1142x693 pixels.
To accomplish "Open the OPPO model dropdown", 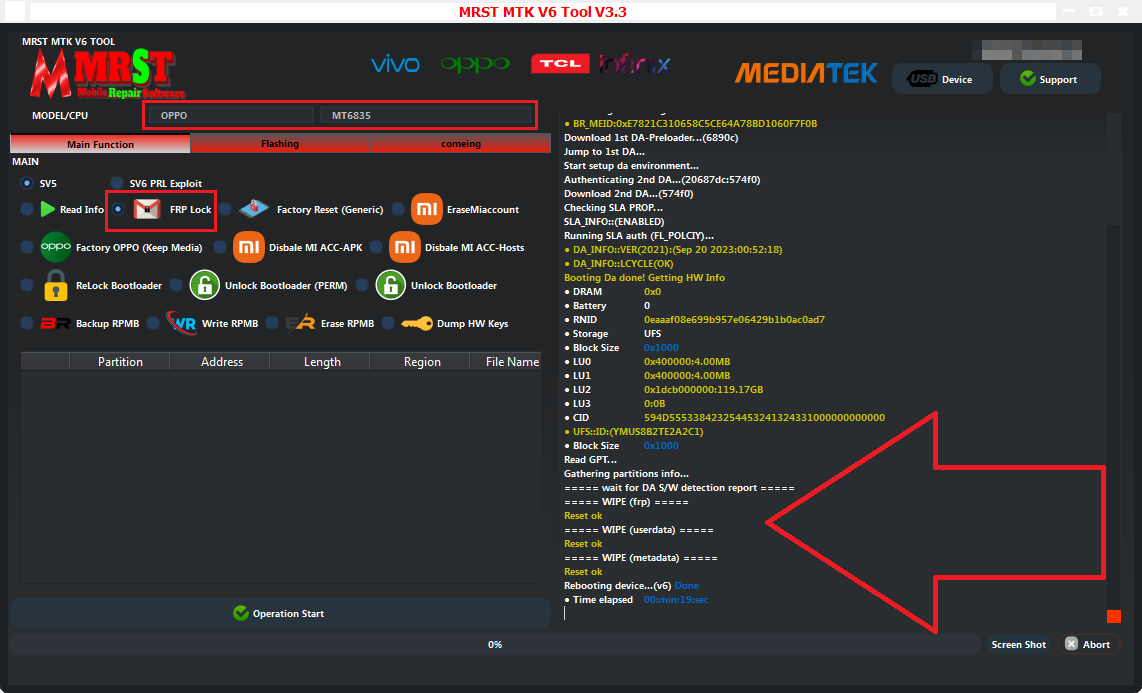I will tap(231, 115).
